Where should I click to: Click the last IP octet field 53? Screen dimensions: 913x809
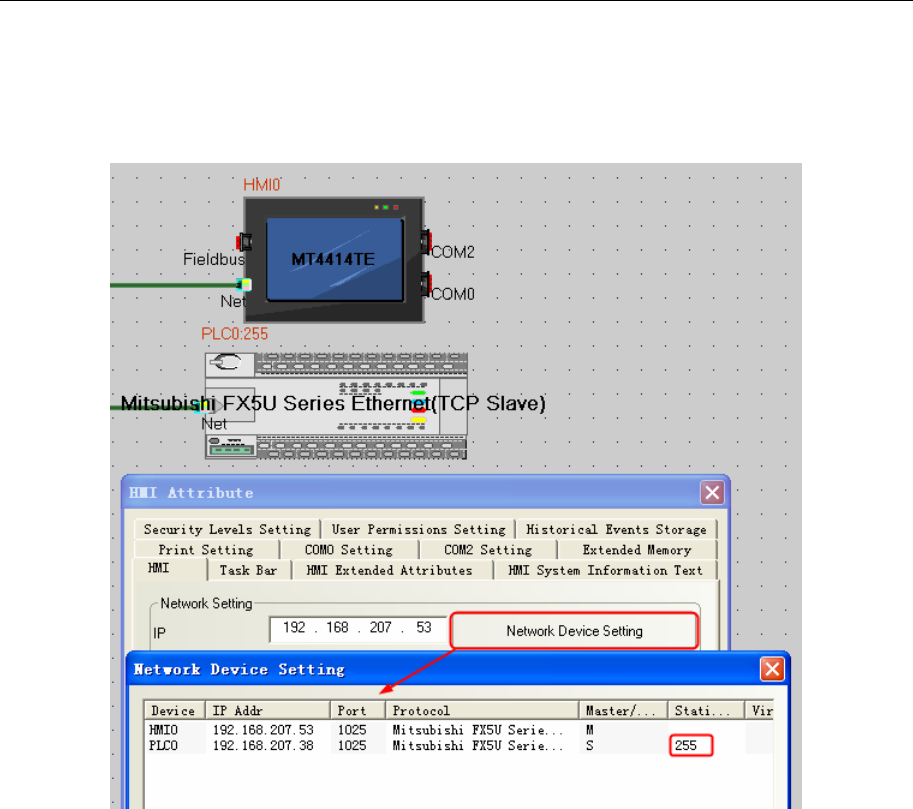(x=424, y=627)
